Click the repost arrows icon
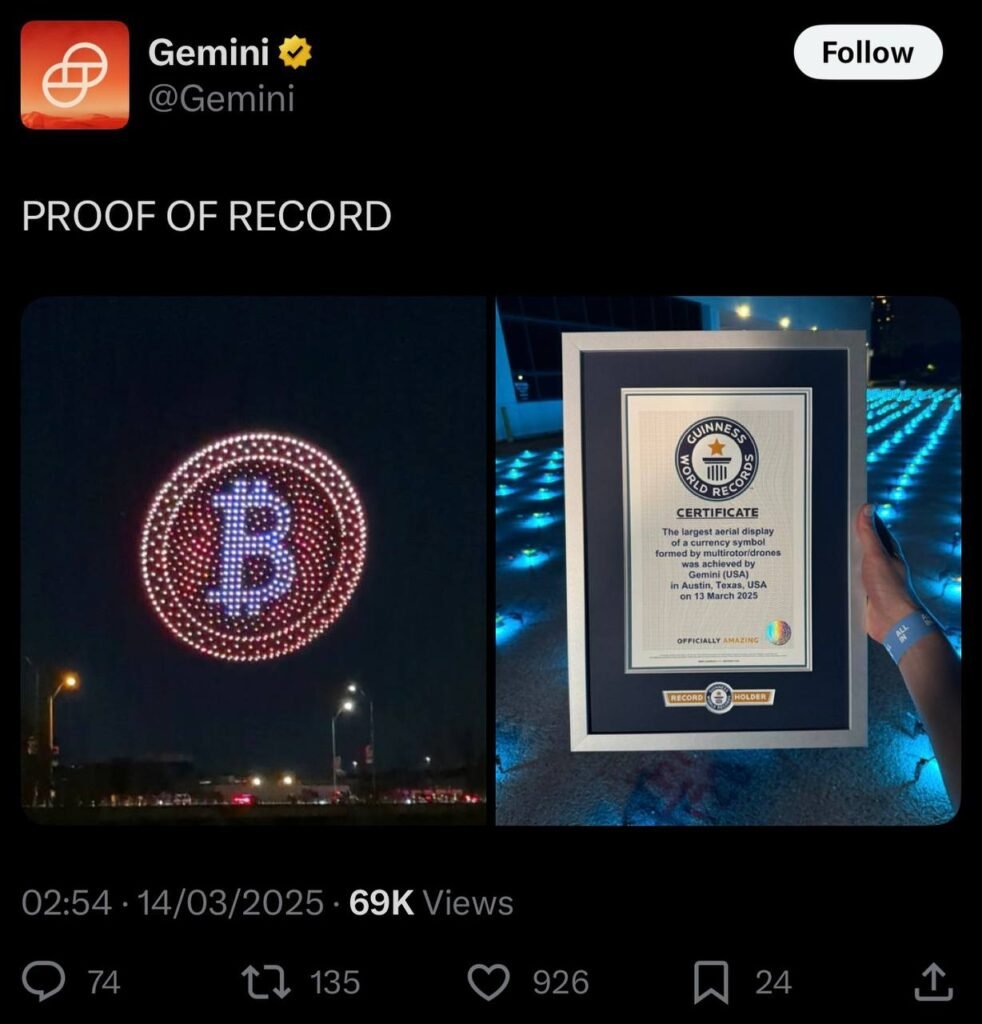The image size is (982, 1024). [266, 982]
